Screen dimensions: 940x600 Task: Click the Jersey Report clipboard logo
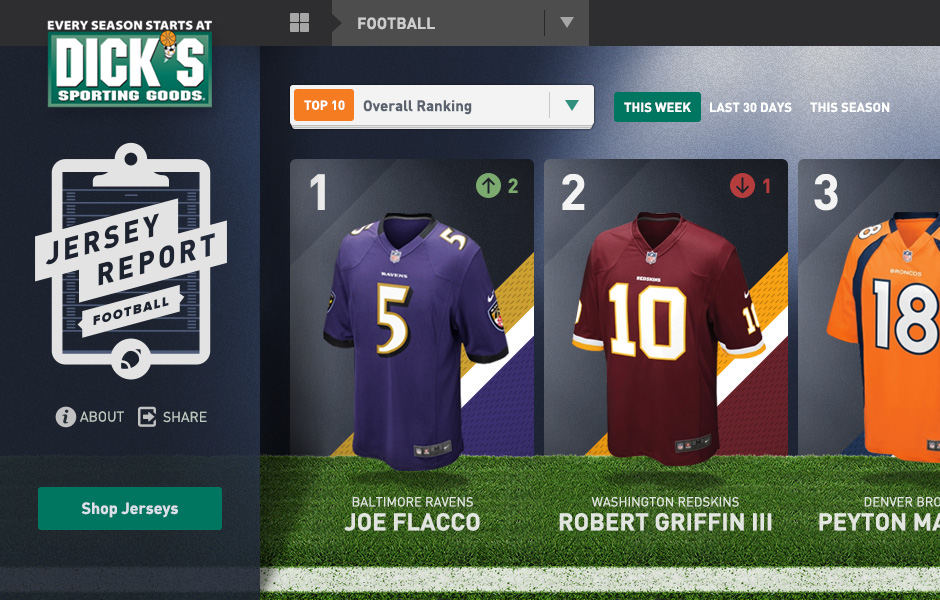[131, 261]
